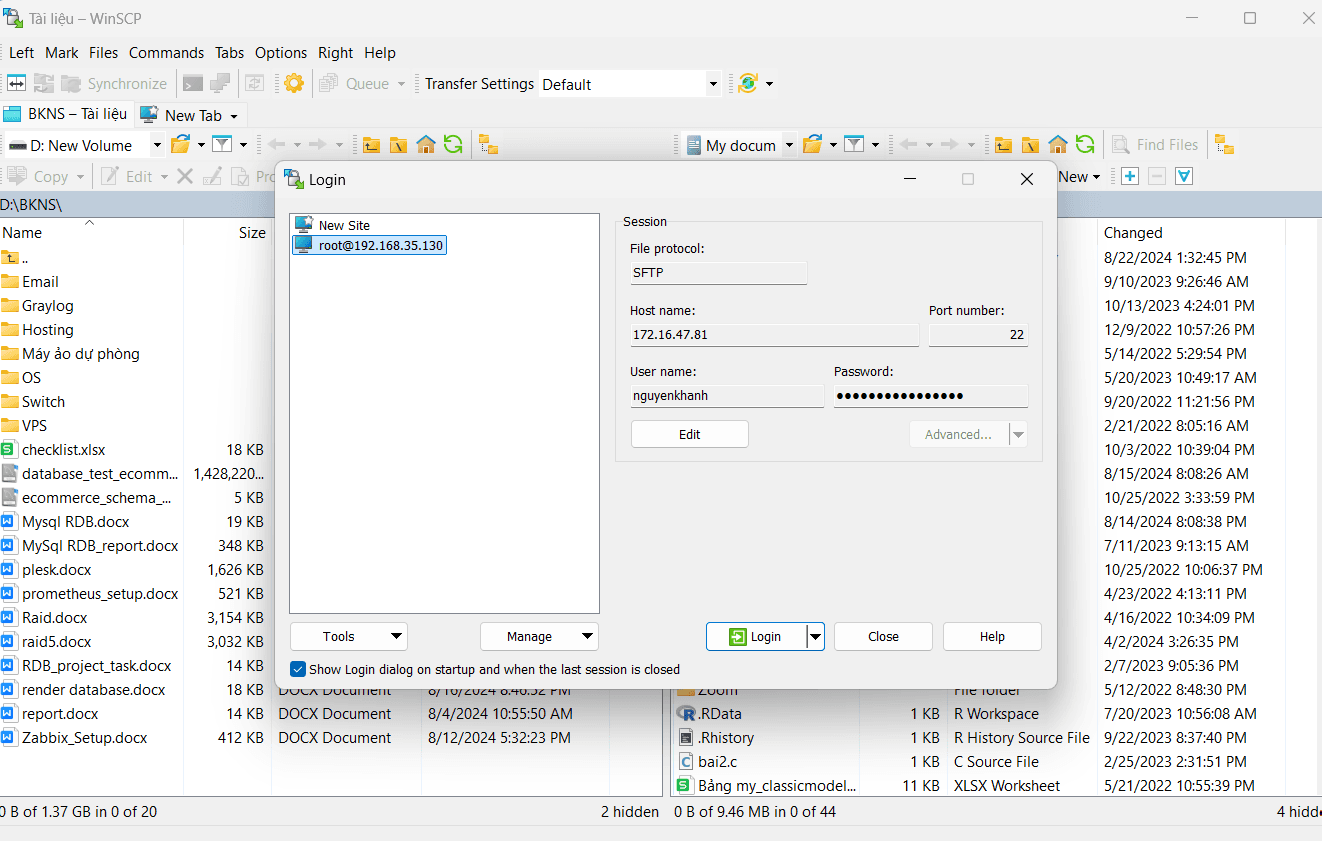This screenshot has width=1322, height=841.
Task: Open home directory on the remote panel
Action: [x=1058, y=144]
